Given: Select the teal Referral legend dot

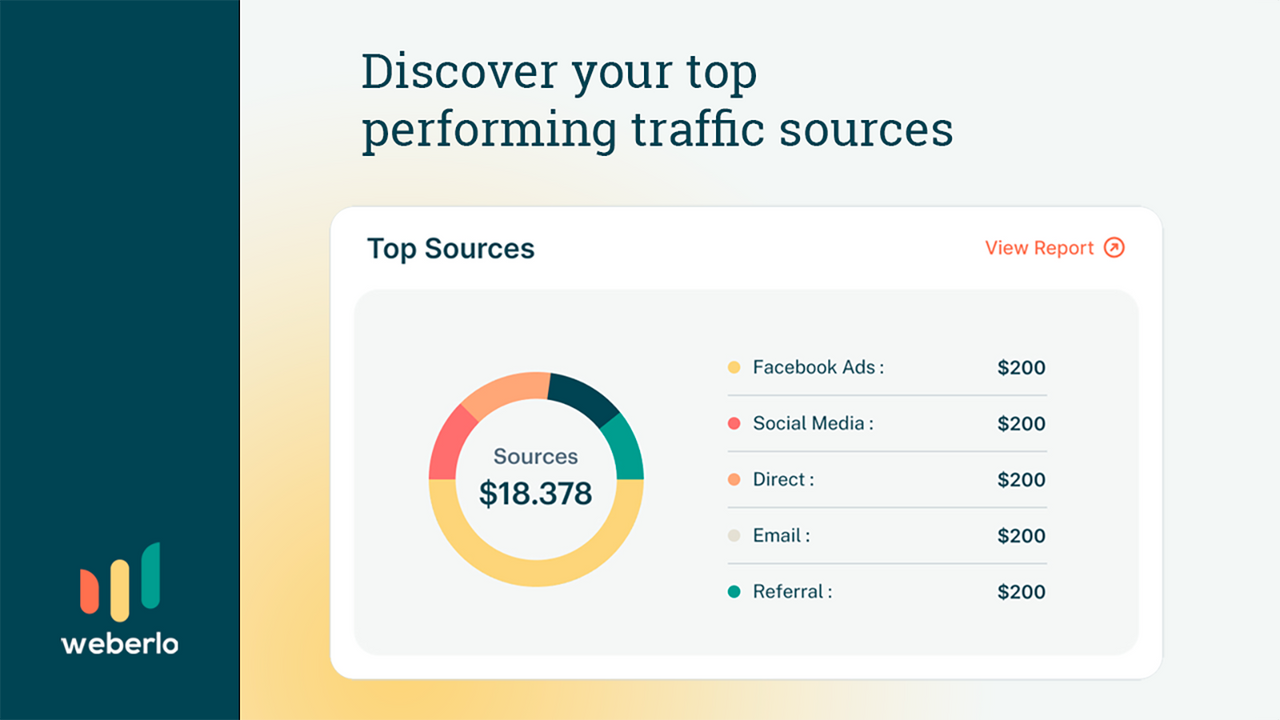Looking at the screenshot, I should (733, 591).
